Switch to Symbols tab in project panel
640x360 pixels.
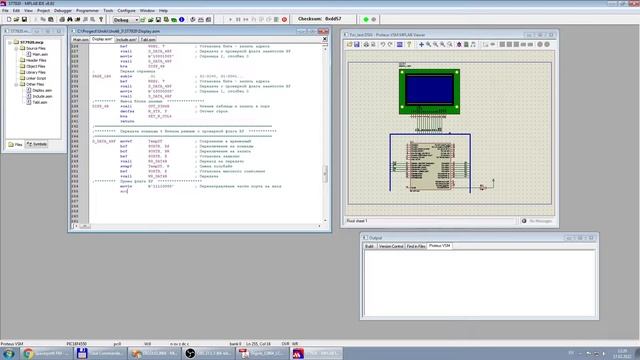point(37,144)
